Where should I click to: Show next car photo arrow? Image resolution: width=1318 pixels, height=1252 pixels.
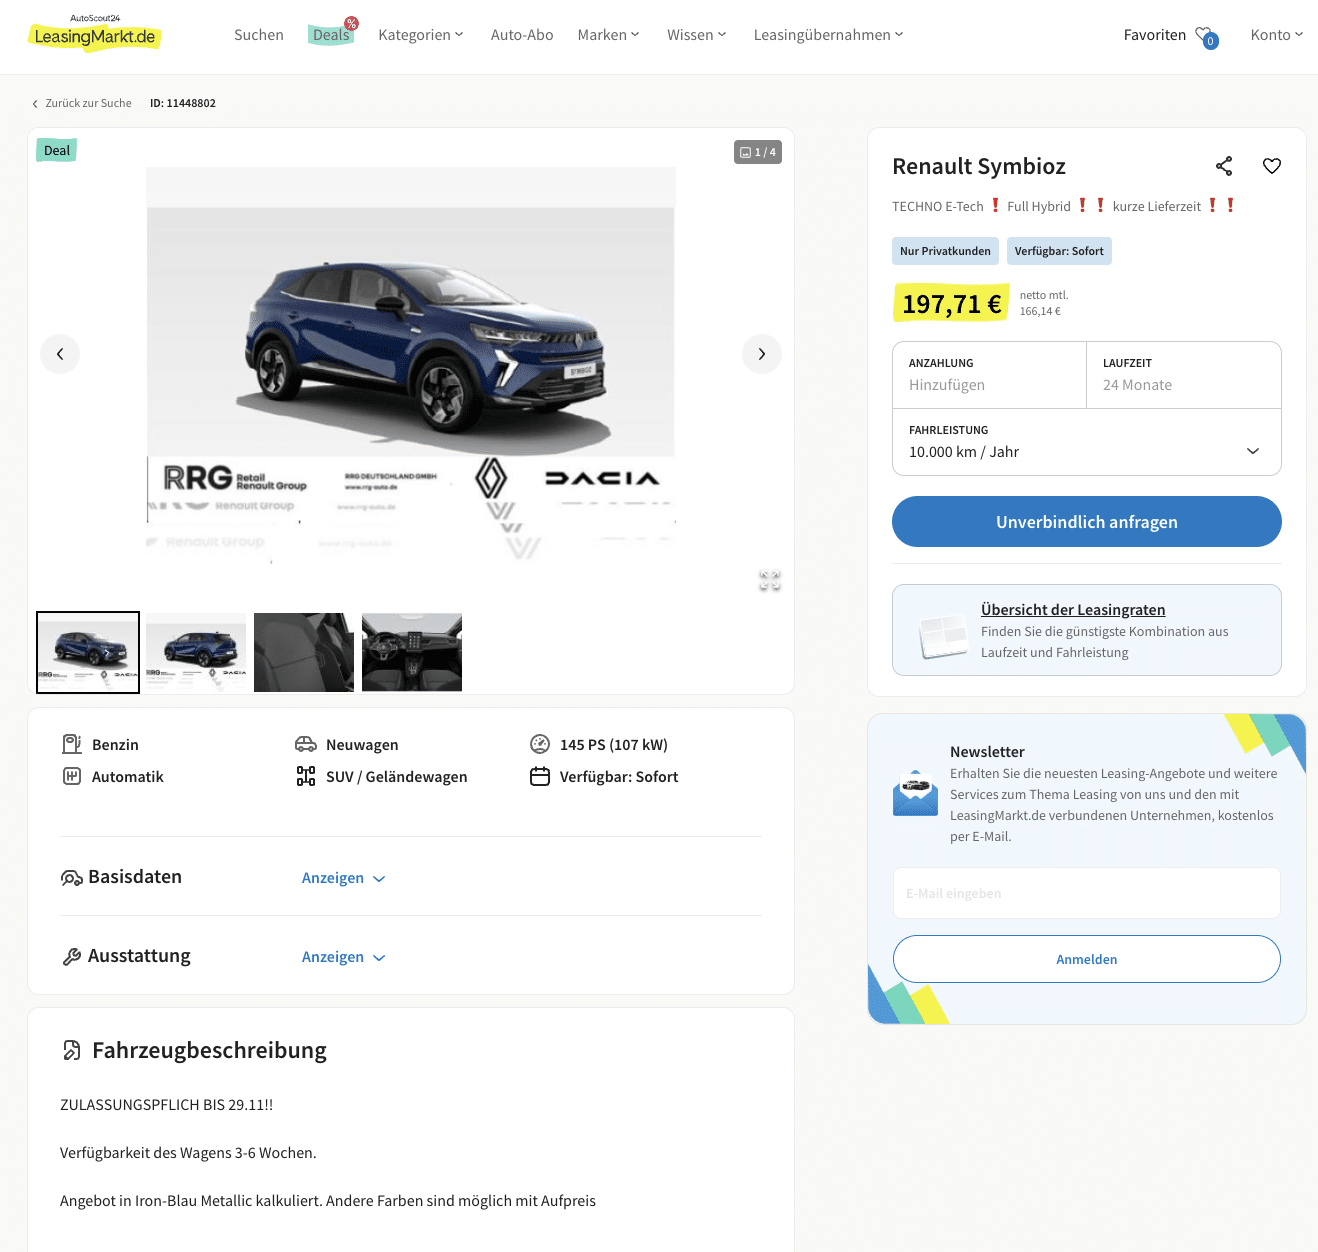(x=762, y=354)
